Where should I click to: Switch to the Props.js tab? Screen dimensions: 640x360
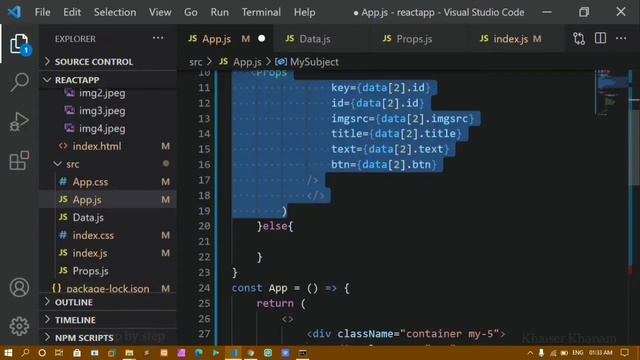(414, 39)
